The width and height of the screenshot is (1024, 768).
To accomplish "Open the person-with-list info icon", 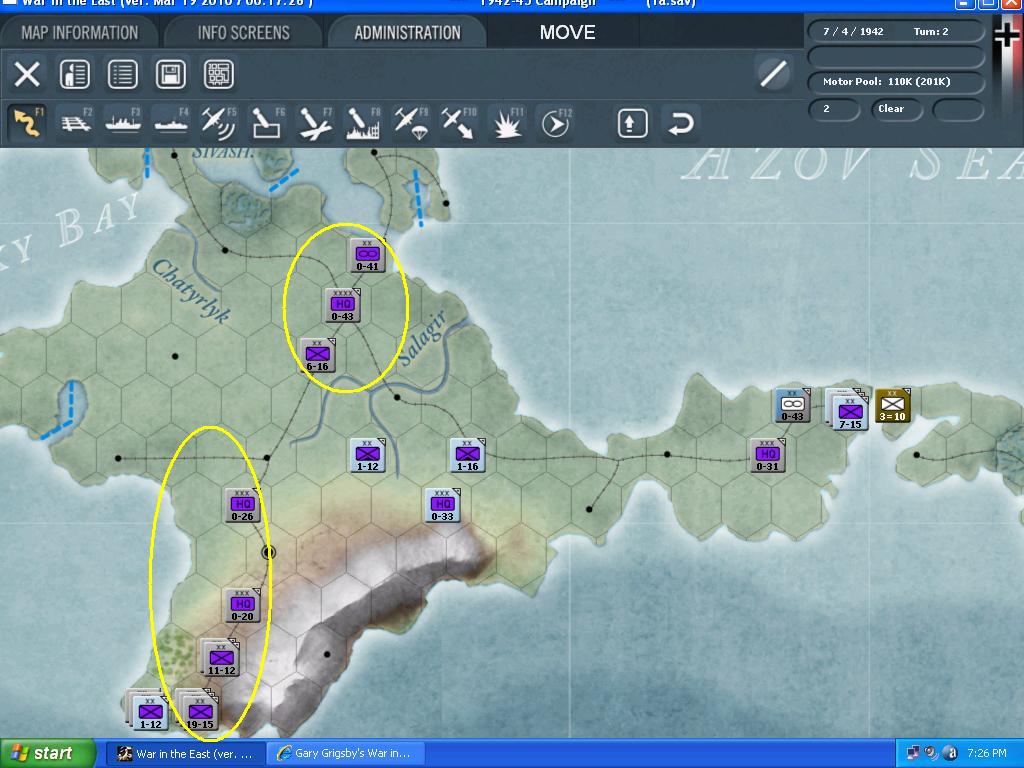I will point(74,74).
